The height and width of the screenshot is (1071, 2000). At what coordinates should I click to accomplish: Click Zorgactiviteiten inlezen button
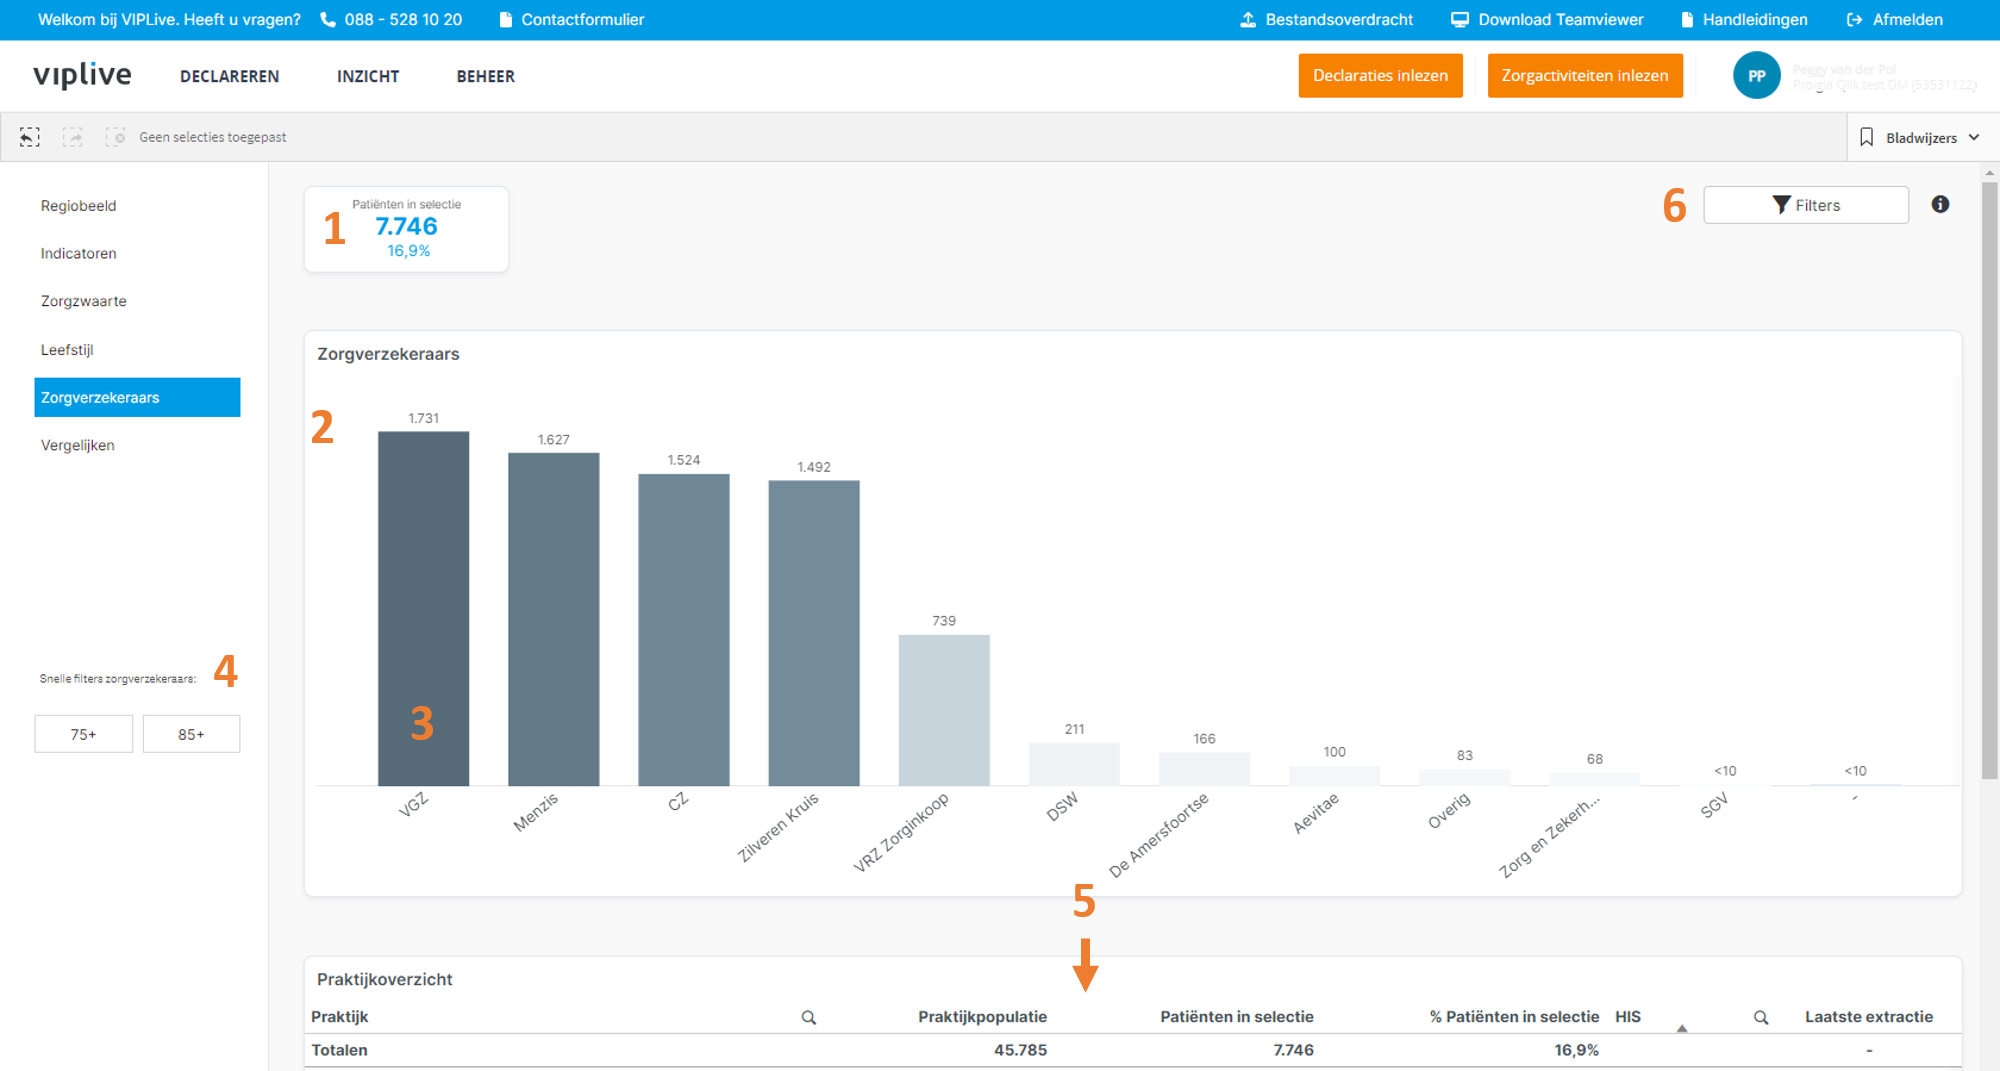pyautogui.click(x=1585, y=76)
